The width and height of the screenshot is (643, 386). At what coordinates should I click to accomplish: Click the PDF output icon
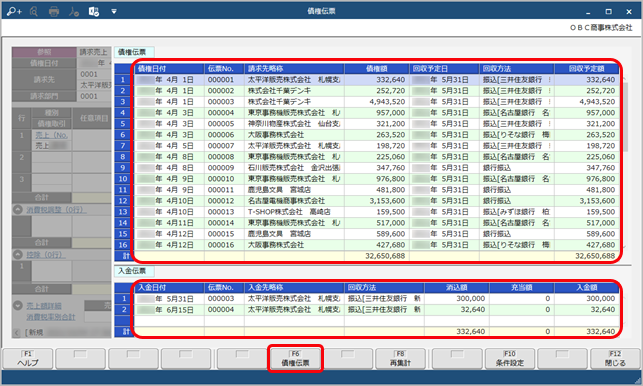[74, 11]
